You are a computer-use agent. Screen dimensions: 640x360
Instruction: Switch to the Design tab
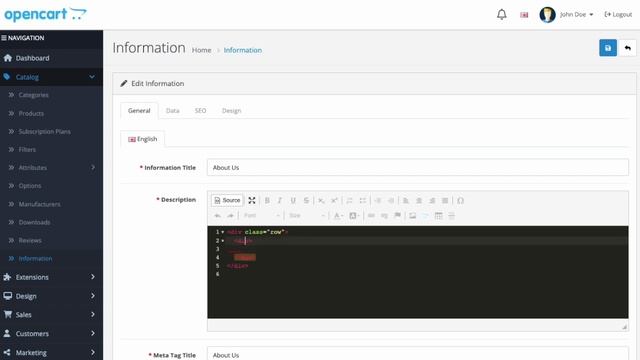pos(231,111)
